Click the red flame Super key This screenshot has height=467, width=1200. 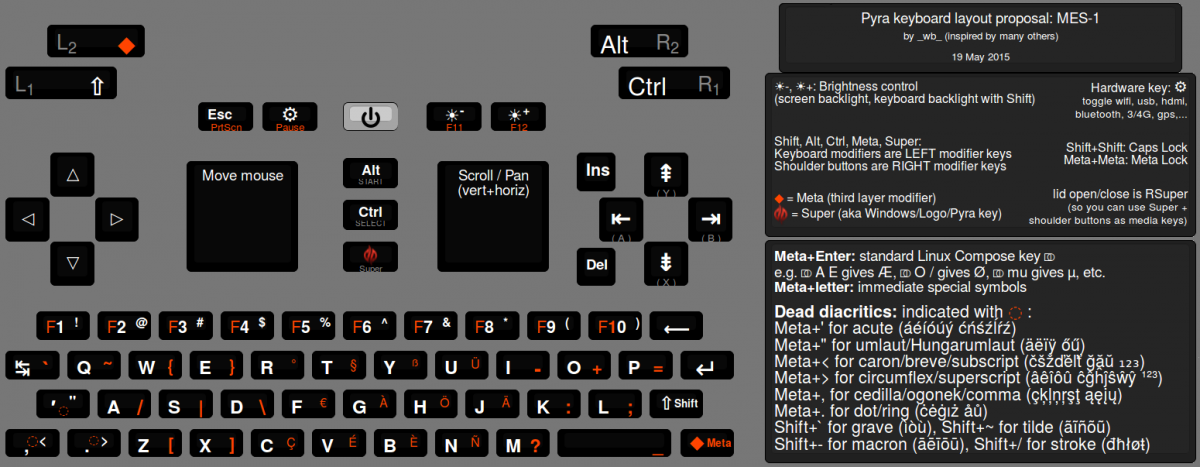pos(370,258)
